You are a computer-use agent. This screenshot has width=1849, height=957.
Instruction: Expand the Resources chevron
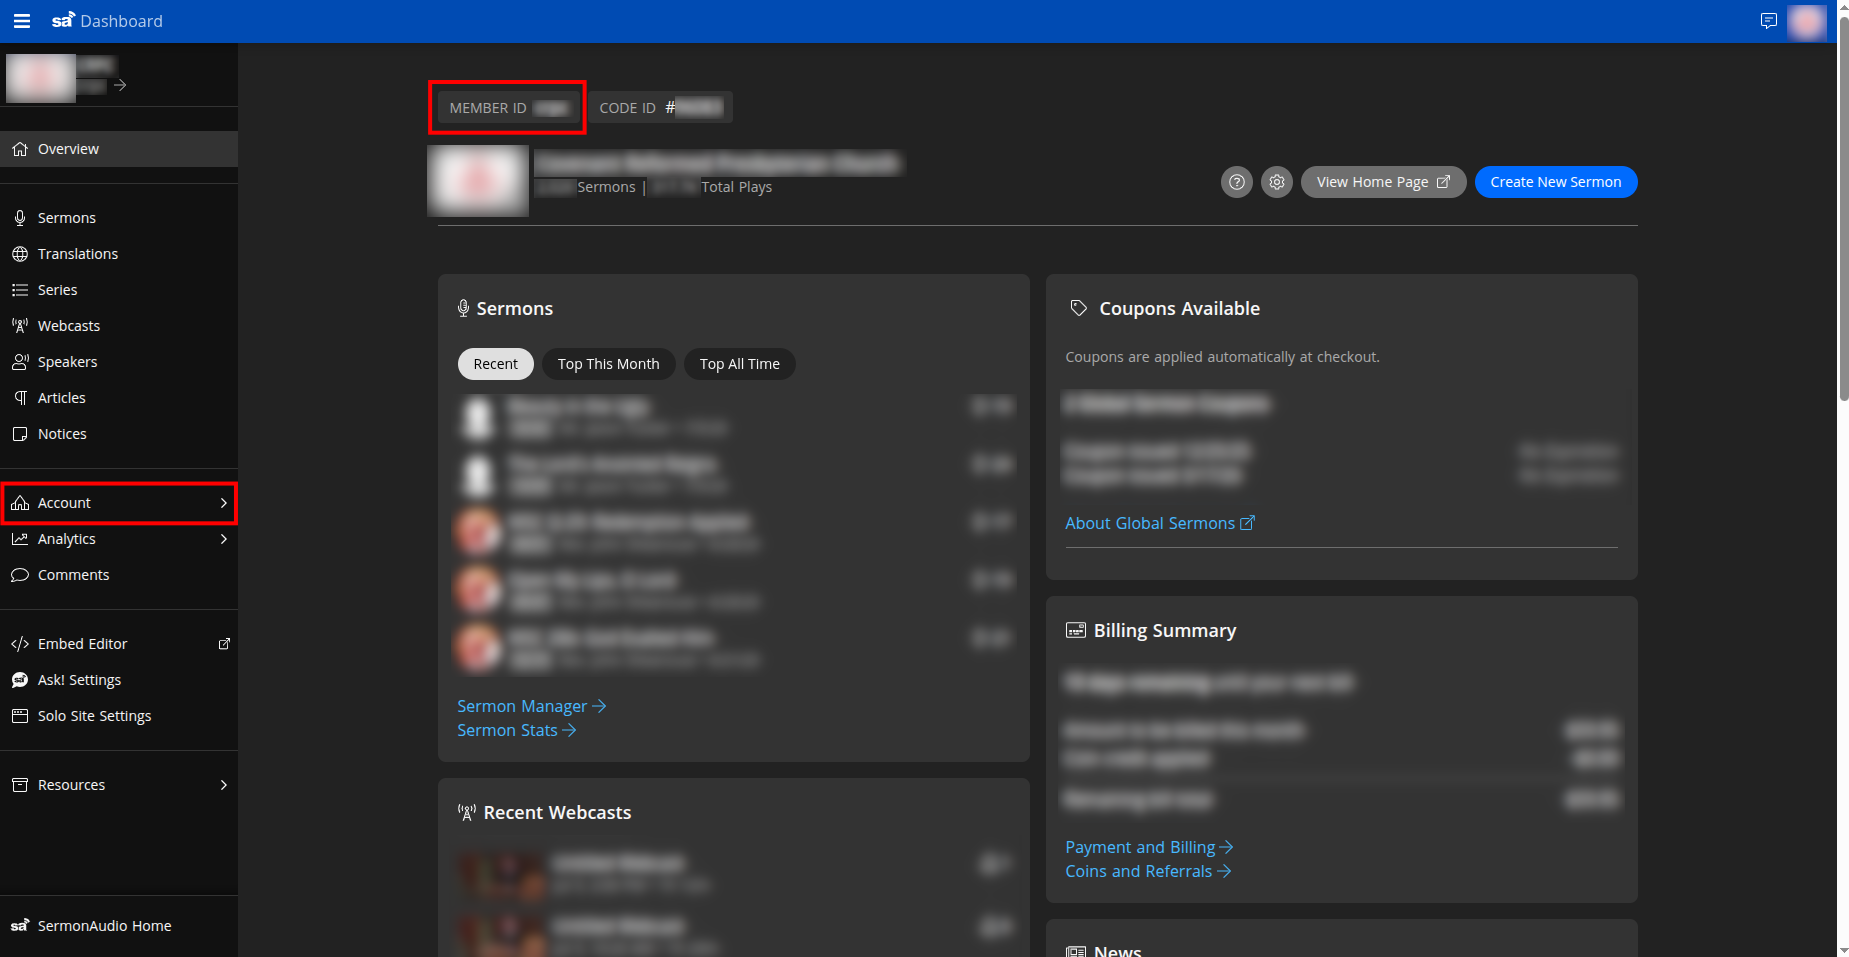[224, 785]
